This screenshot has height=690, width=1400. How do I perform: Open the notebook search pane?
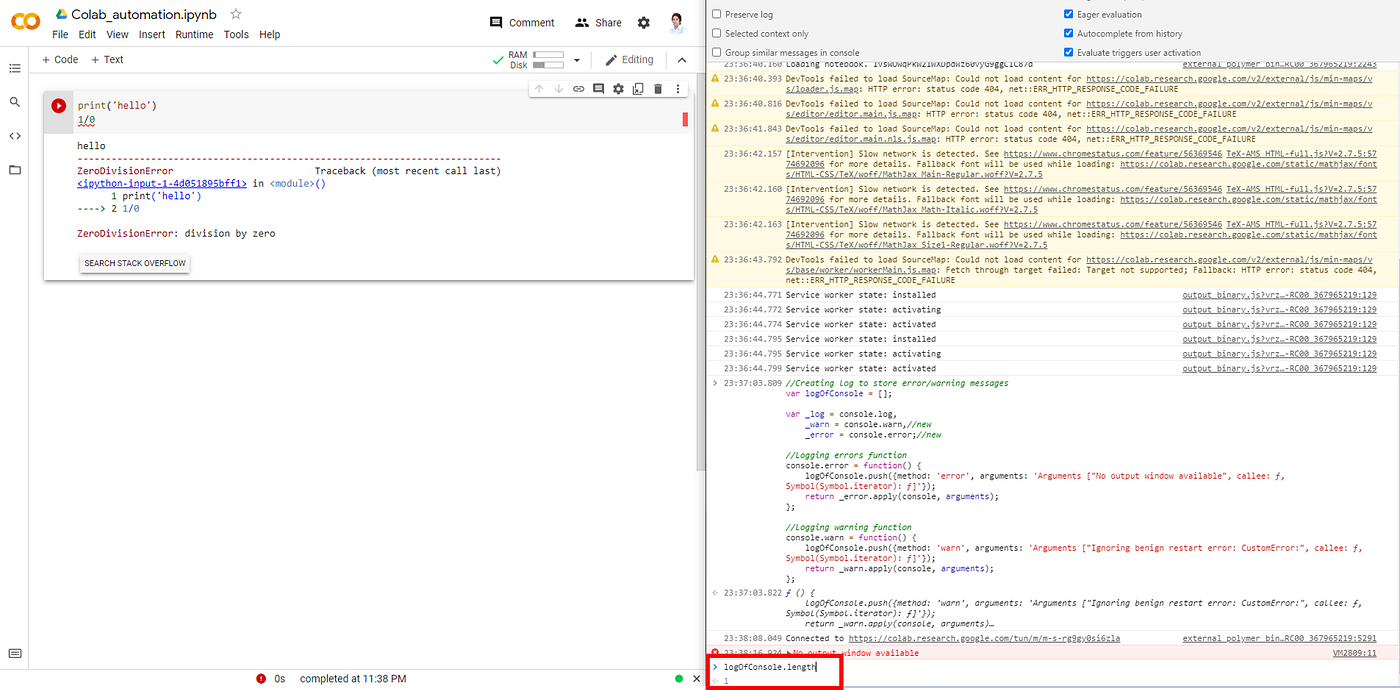pos(15,101)
